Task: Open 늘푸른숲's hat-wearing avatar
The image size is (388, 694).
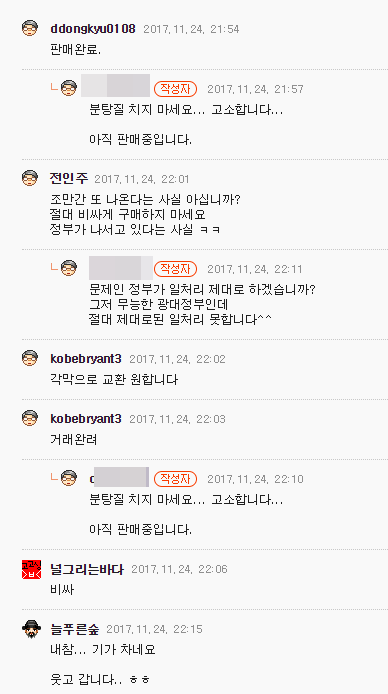Action: 31,628
